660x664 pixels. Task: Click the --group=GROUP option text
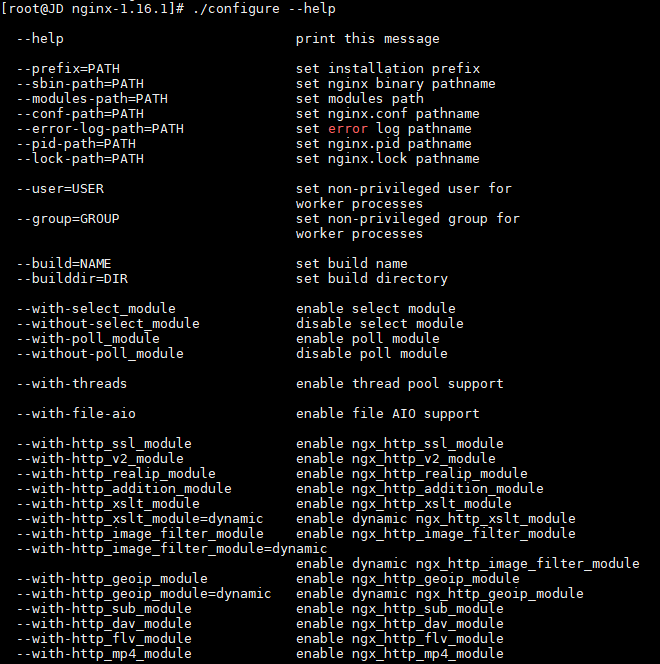68,219
